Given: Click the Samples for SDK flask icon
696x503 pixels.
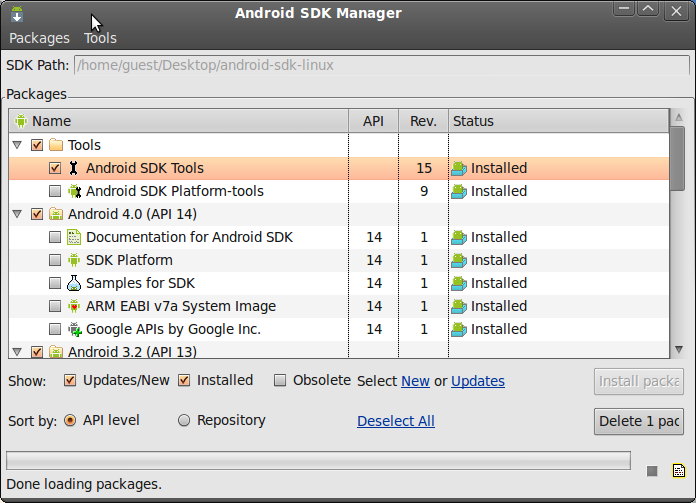Looking at the screenshot, I should point(74,283).
